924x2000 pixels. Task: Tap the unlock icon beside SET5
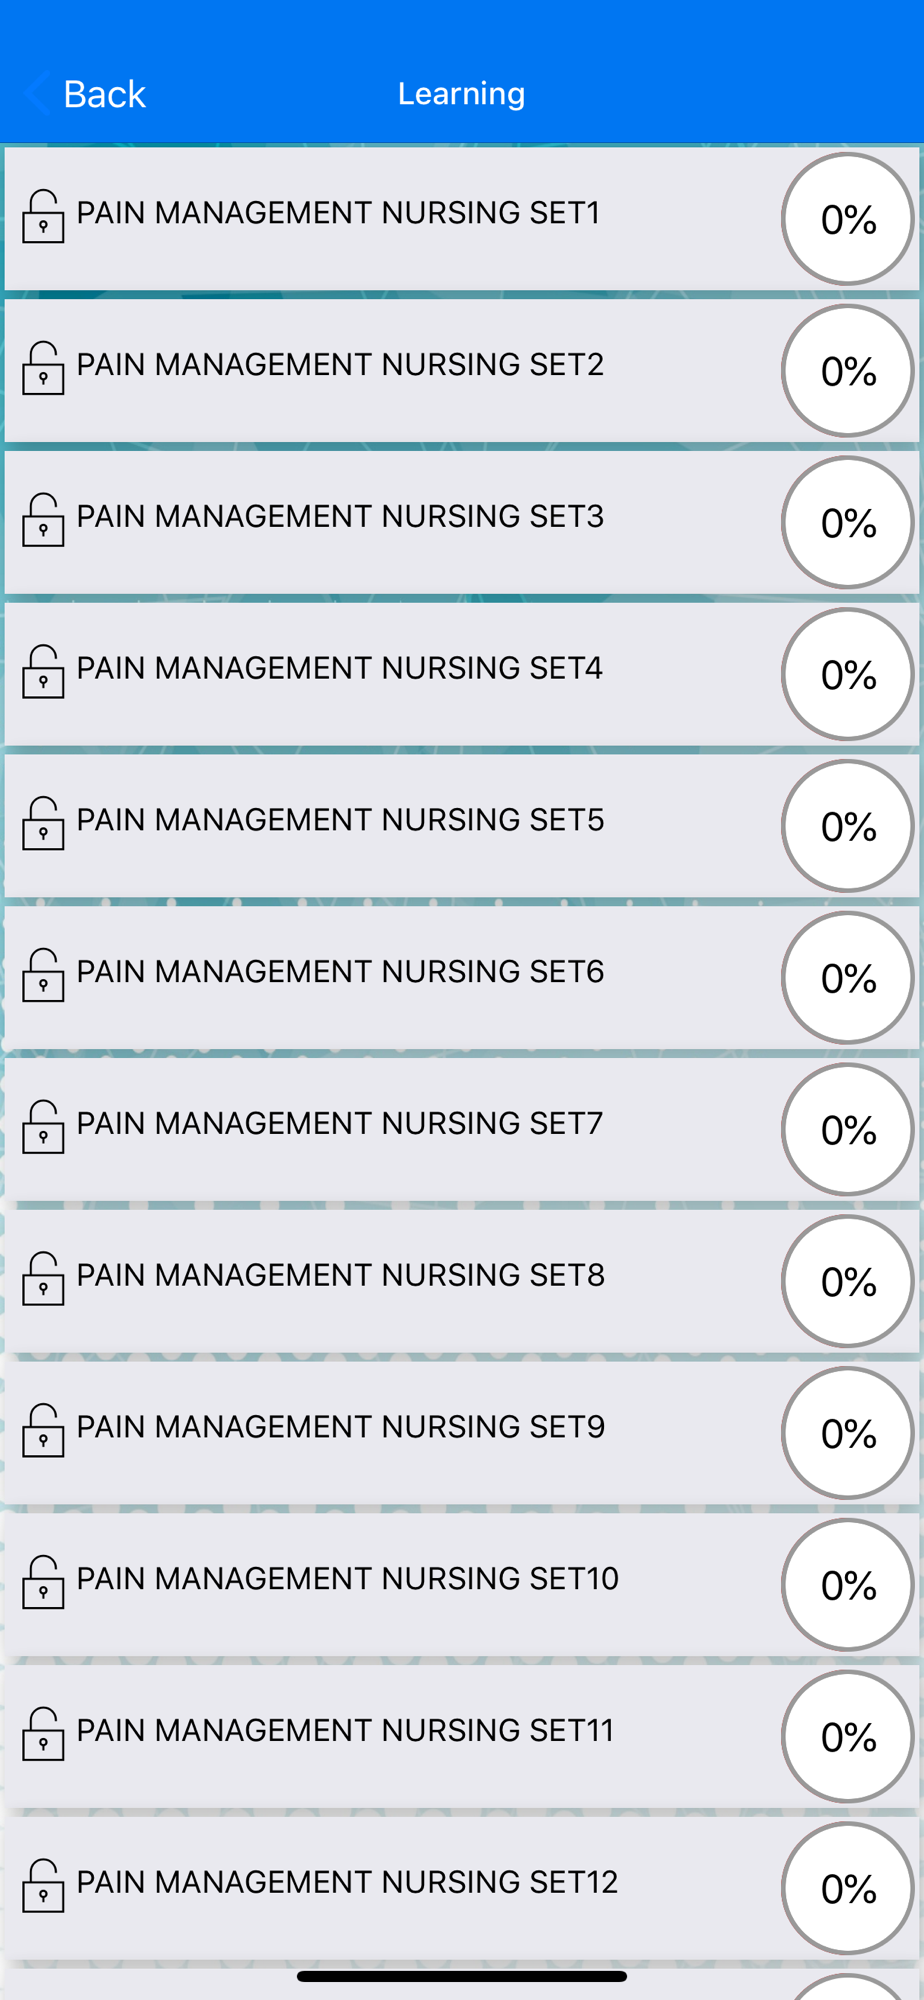43,823
